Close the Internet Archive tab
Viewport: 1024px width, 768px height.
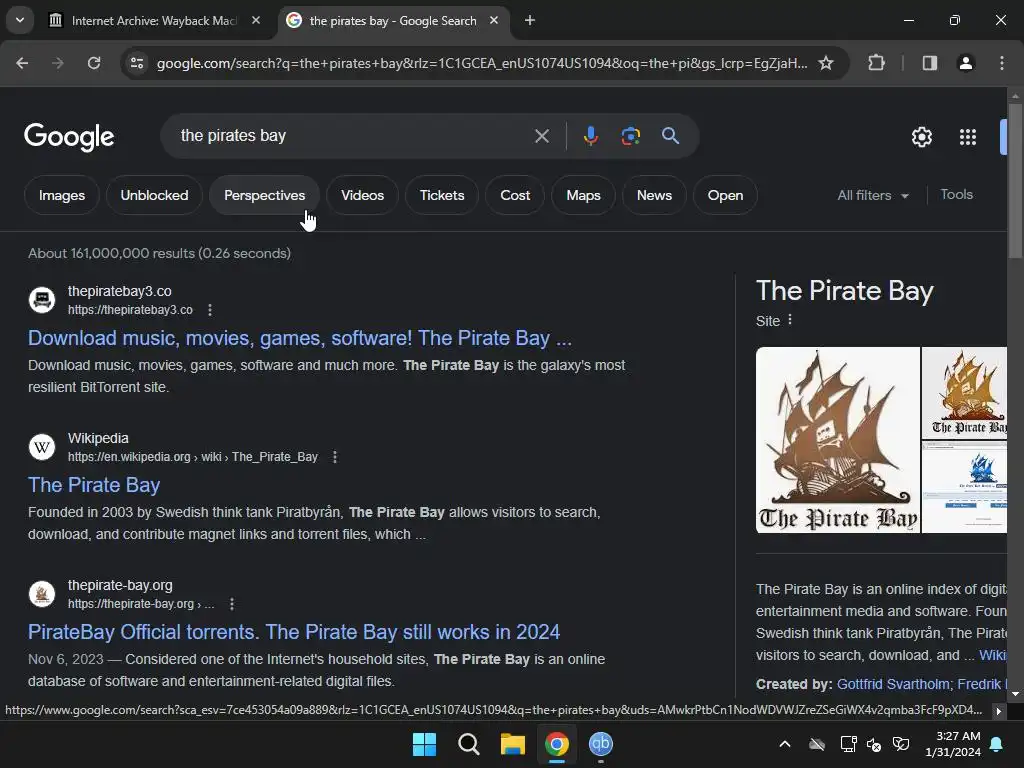pos(256,20)
